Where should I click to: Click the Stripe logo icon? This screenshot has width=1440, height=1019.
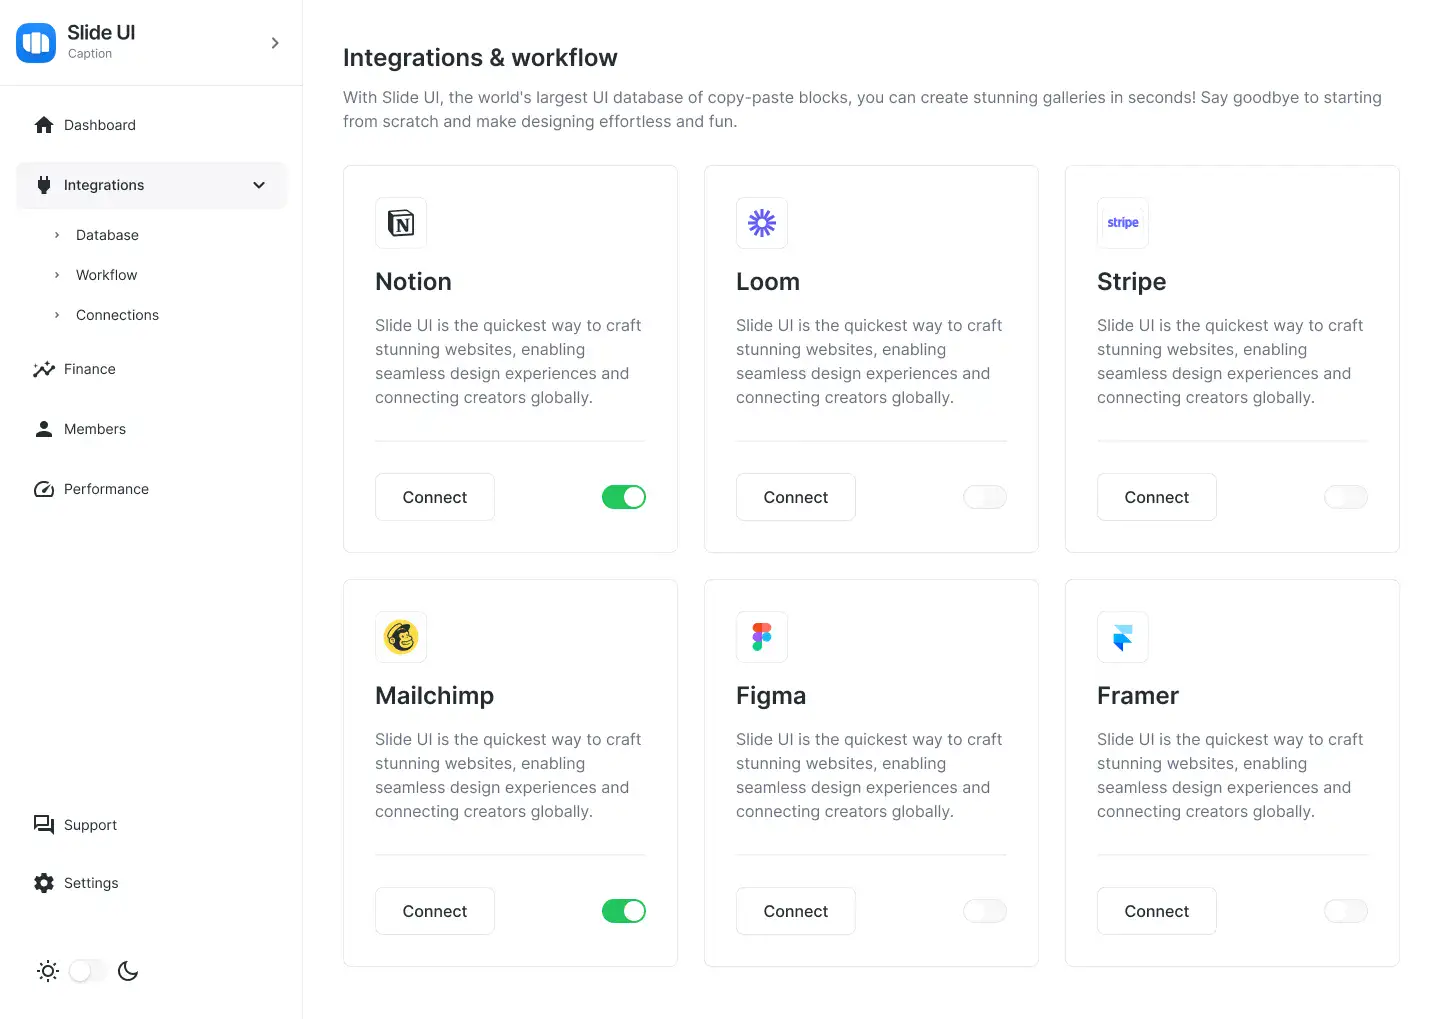click(1123, 223)
